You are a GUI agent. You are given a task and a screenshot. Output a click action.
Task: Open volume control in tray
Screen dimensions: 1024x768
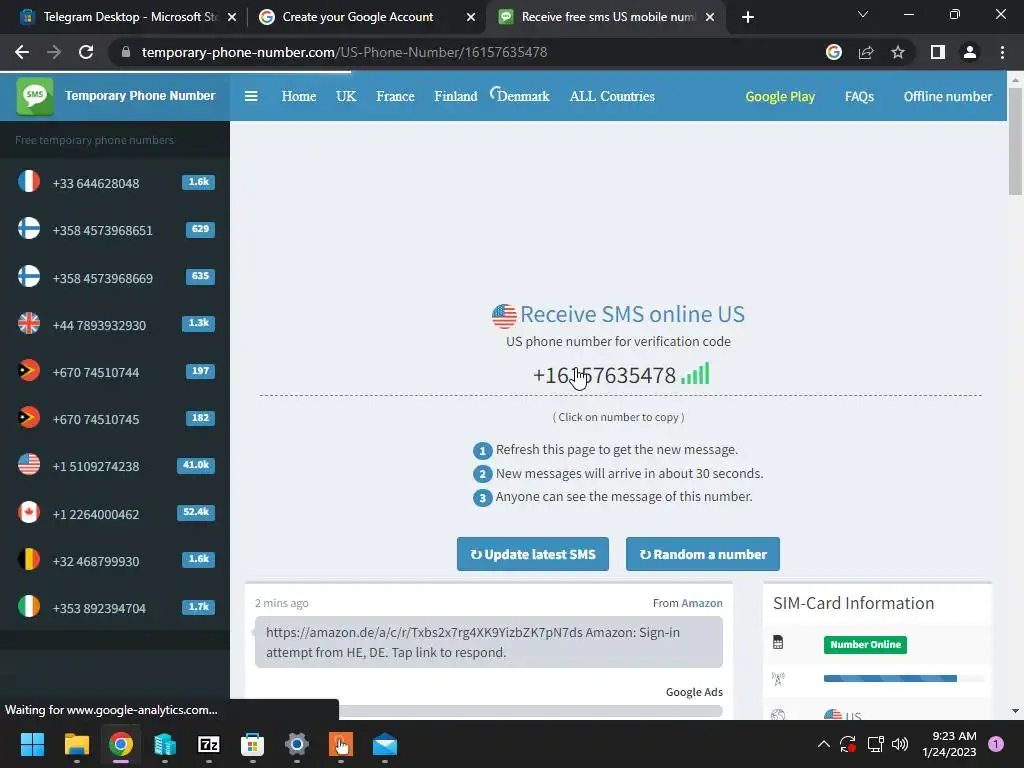tap(900, 744)
